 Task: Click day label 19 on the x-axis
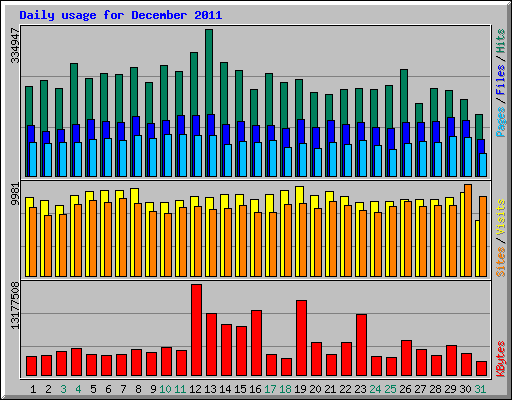pos(300,389)
